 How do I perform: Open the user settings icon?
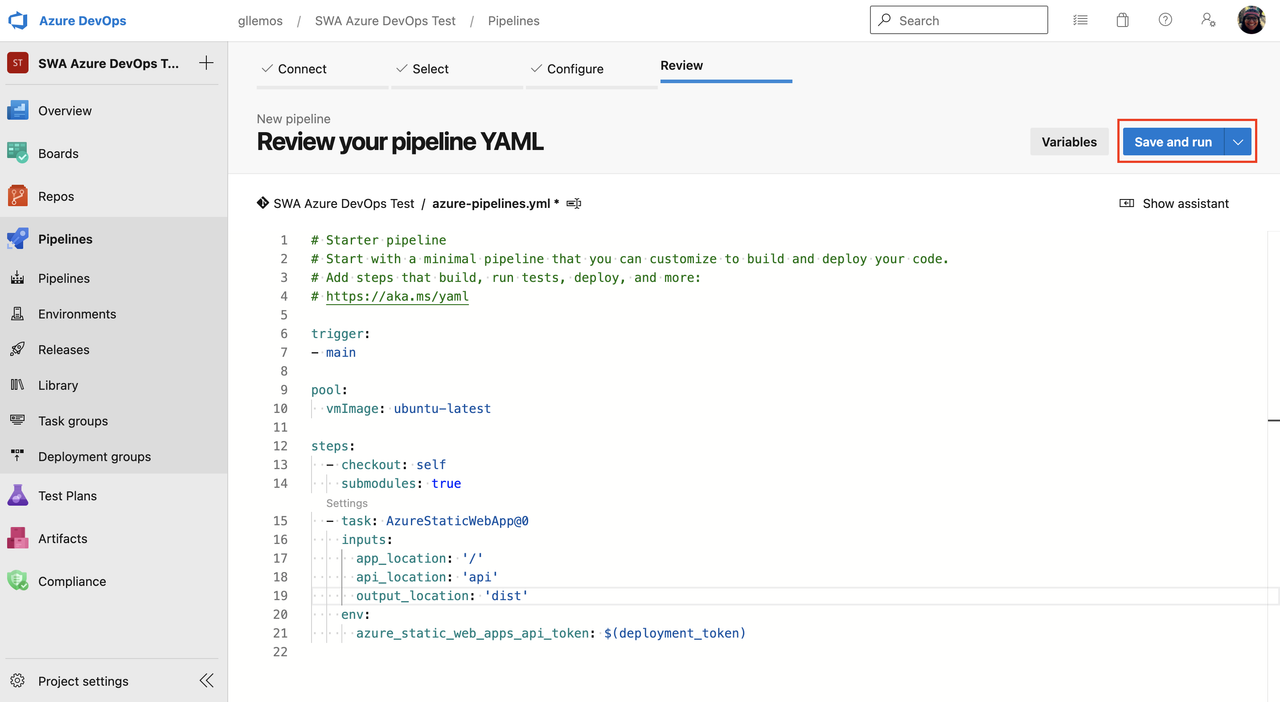[x=1208, y=20]
